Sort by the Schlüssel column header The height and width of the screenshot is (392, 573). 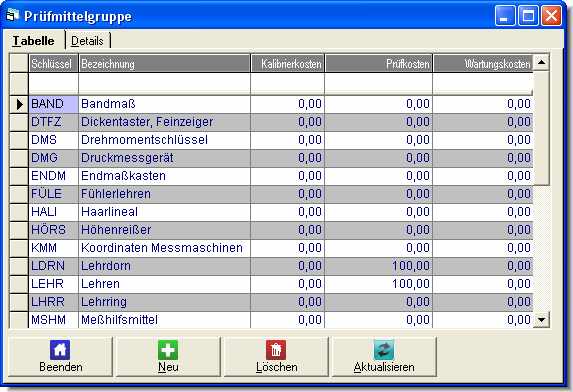53,64
